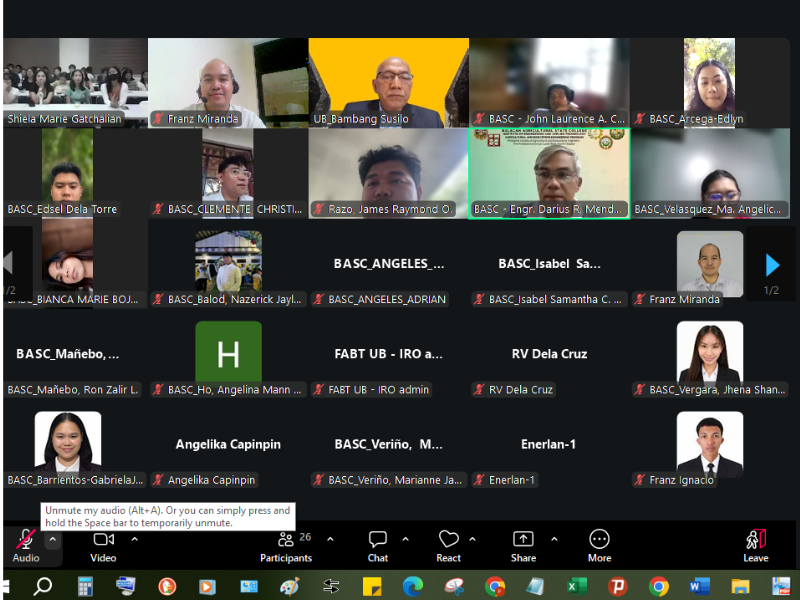Select the BASC_Velasquez video tile
The width and height of the screenshot is (800, 600).
tap(710, 173)
